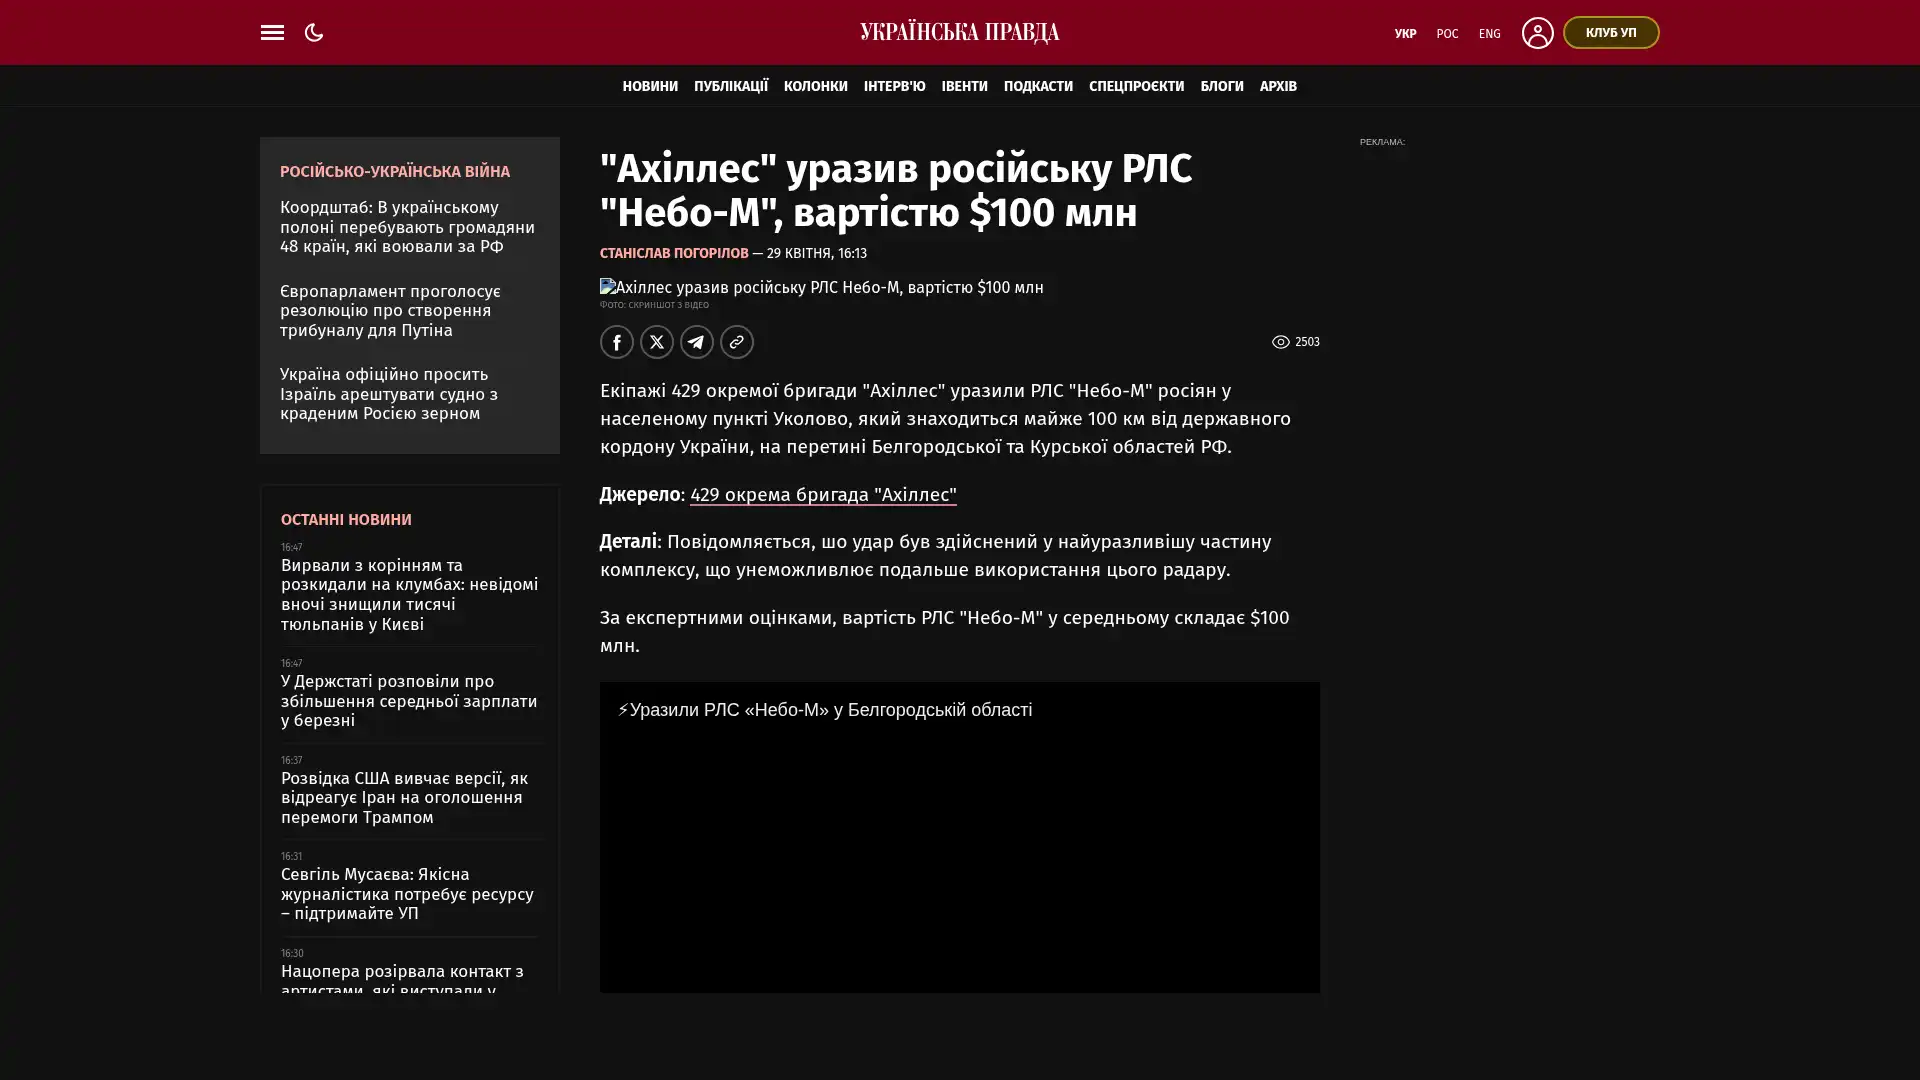
Task: Click the view counter showing 2503
Action: click(x=1296, y=342)
